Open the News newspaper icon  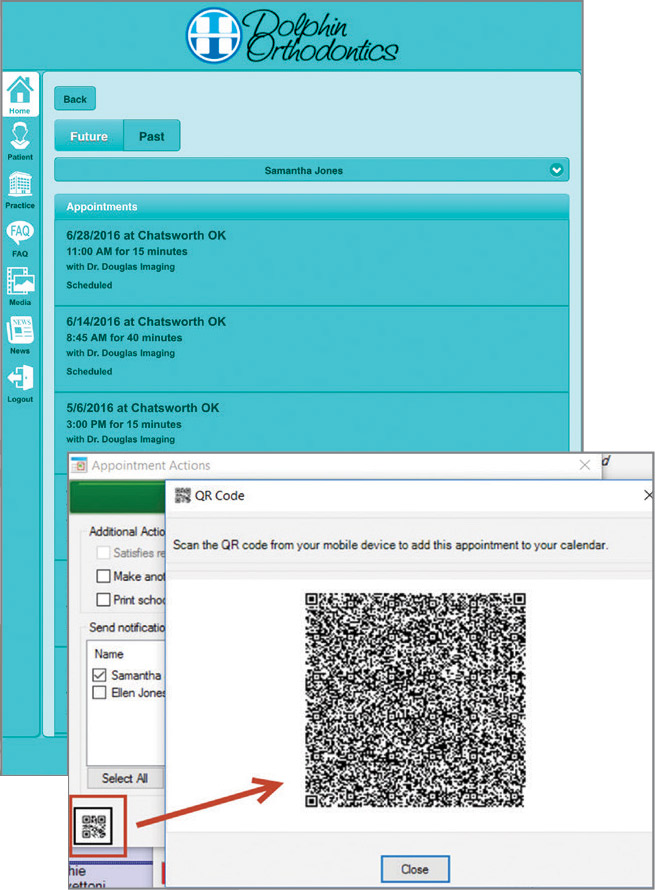[20, 335]
